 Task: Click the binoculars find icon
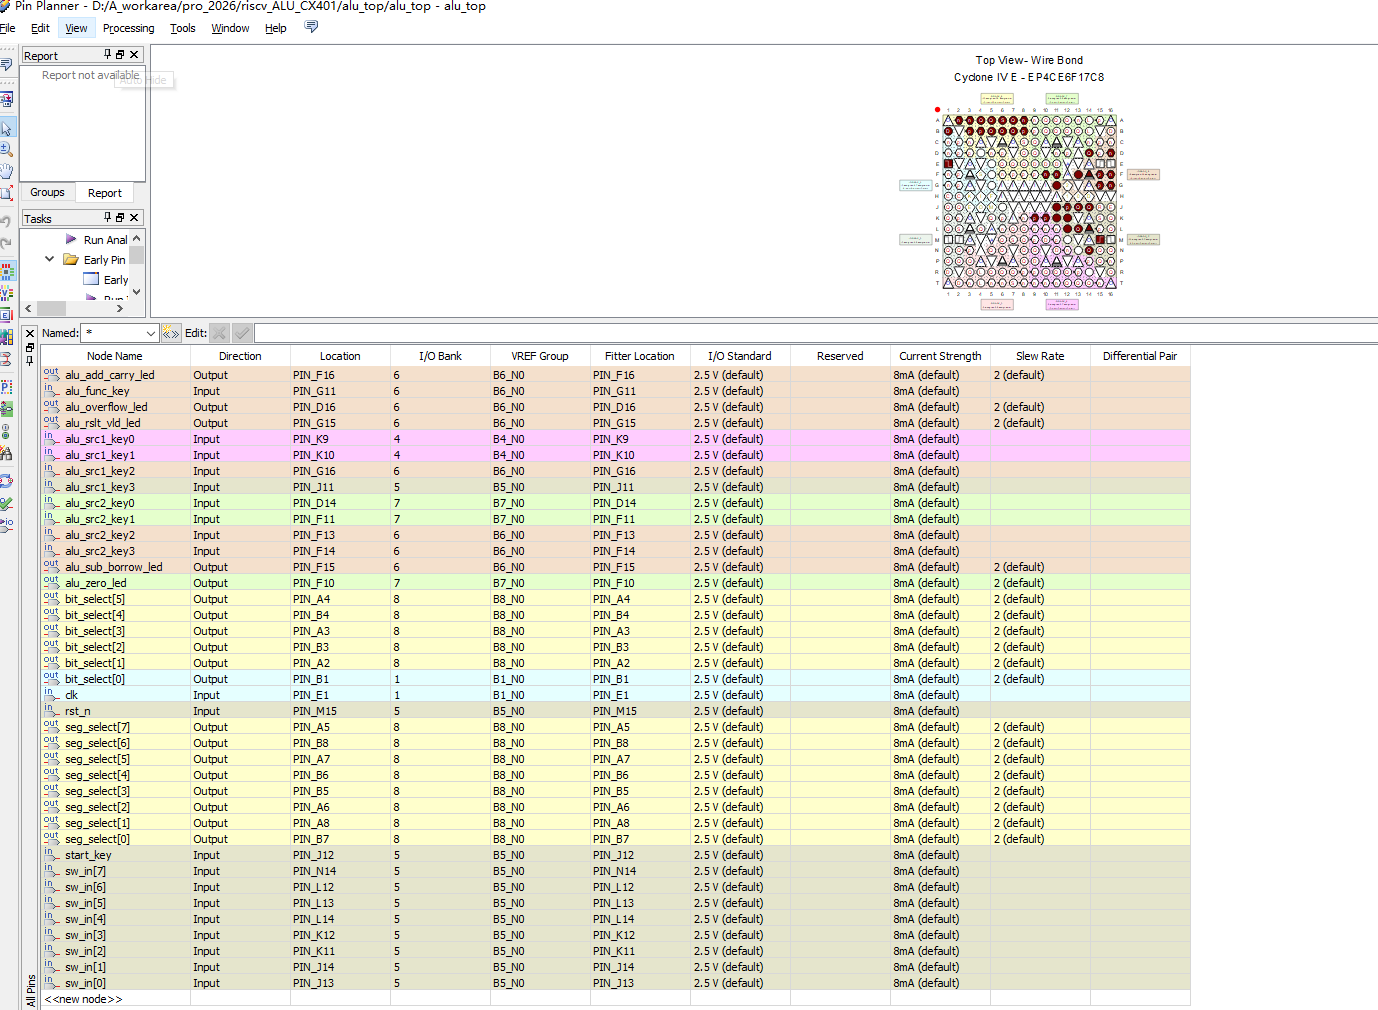[7, 454]
